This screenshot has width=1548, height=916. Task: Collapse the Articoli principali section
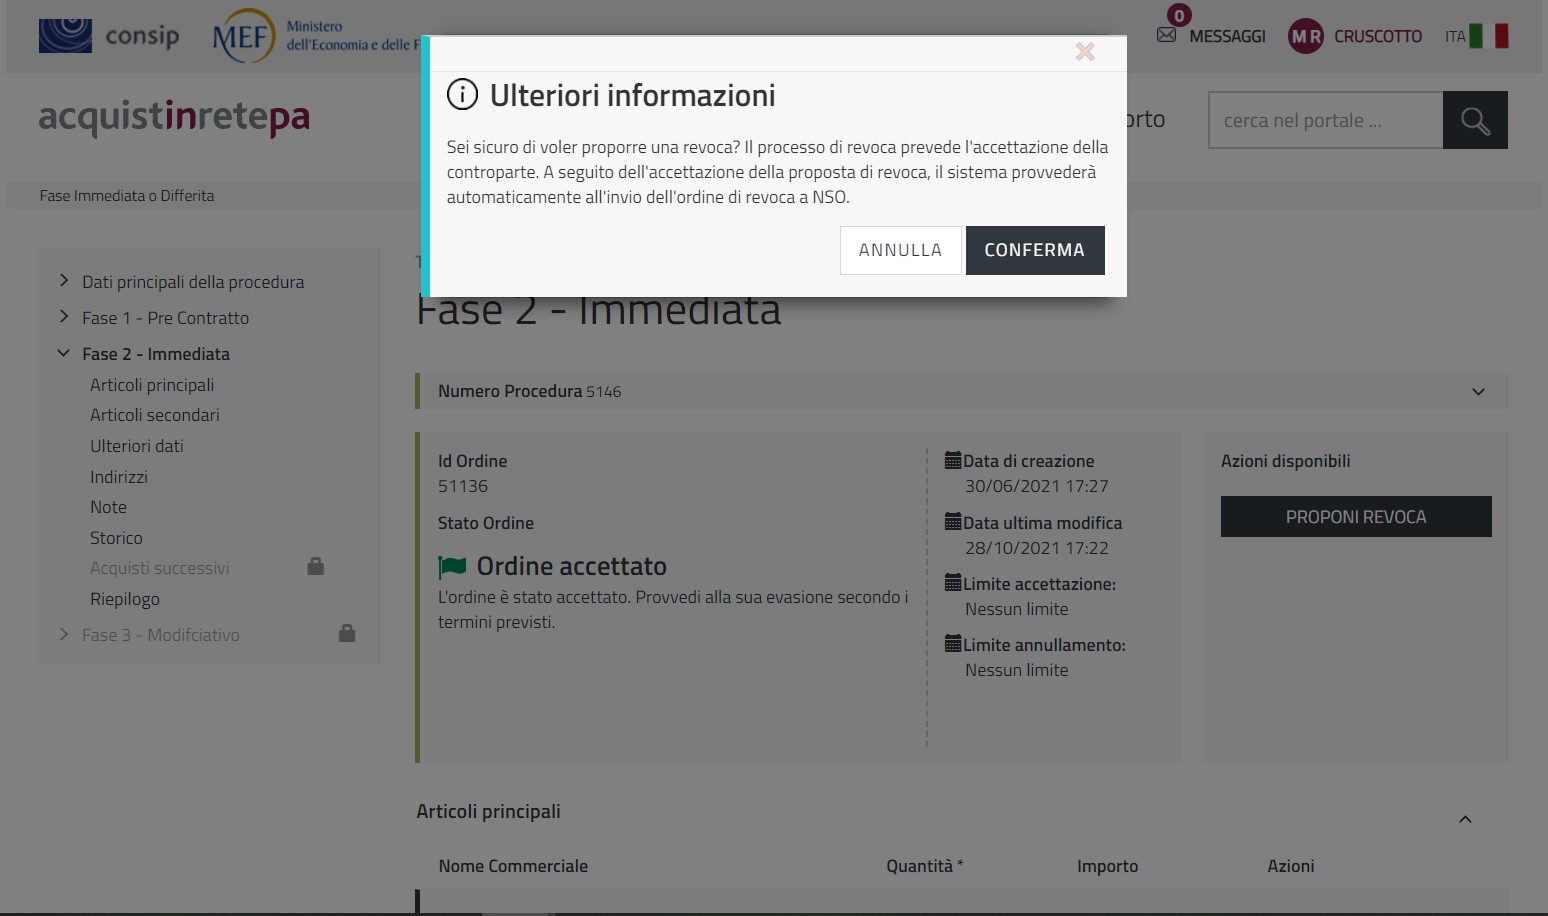tap(1465, 819)
